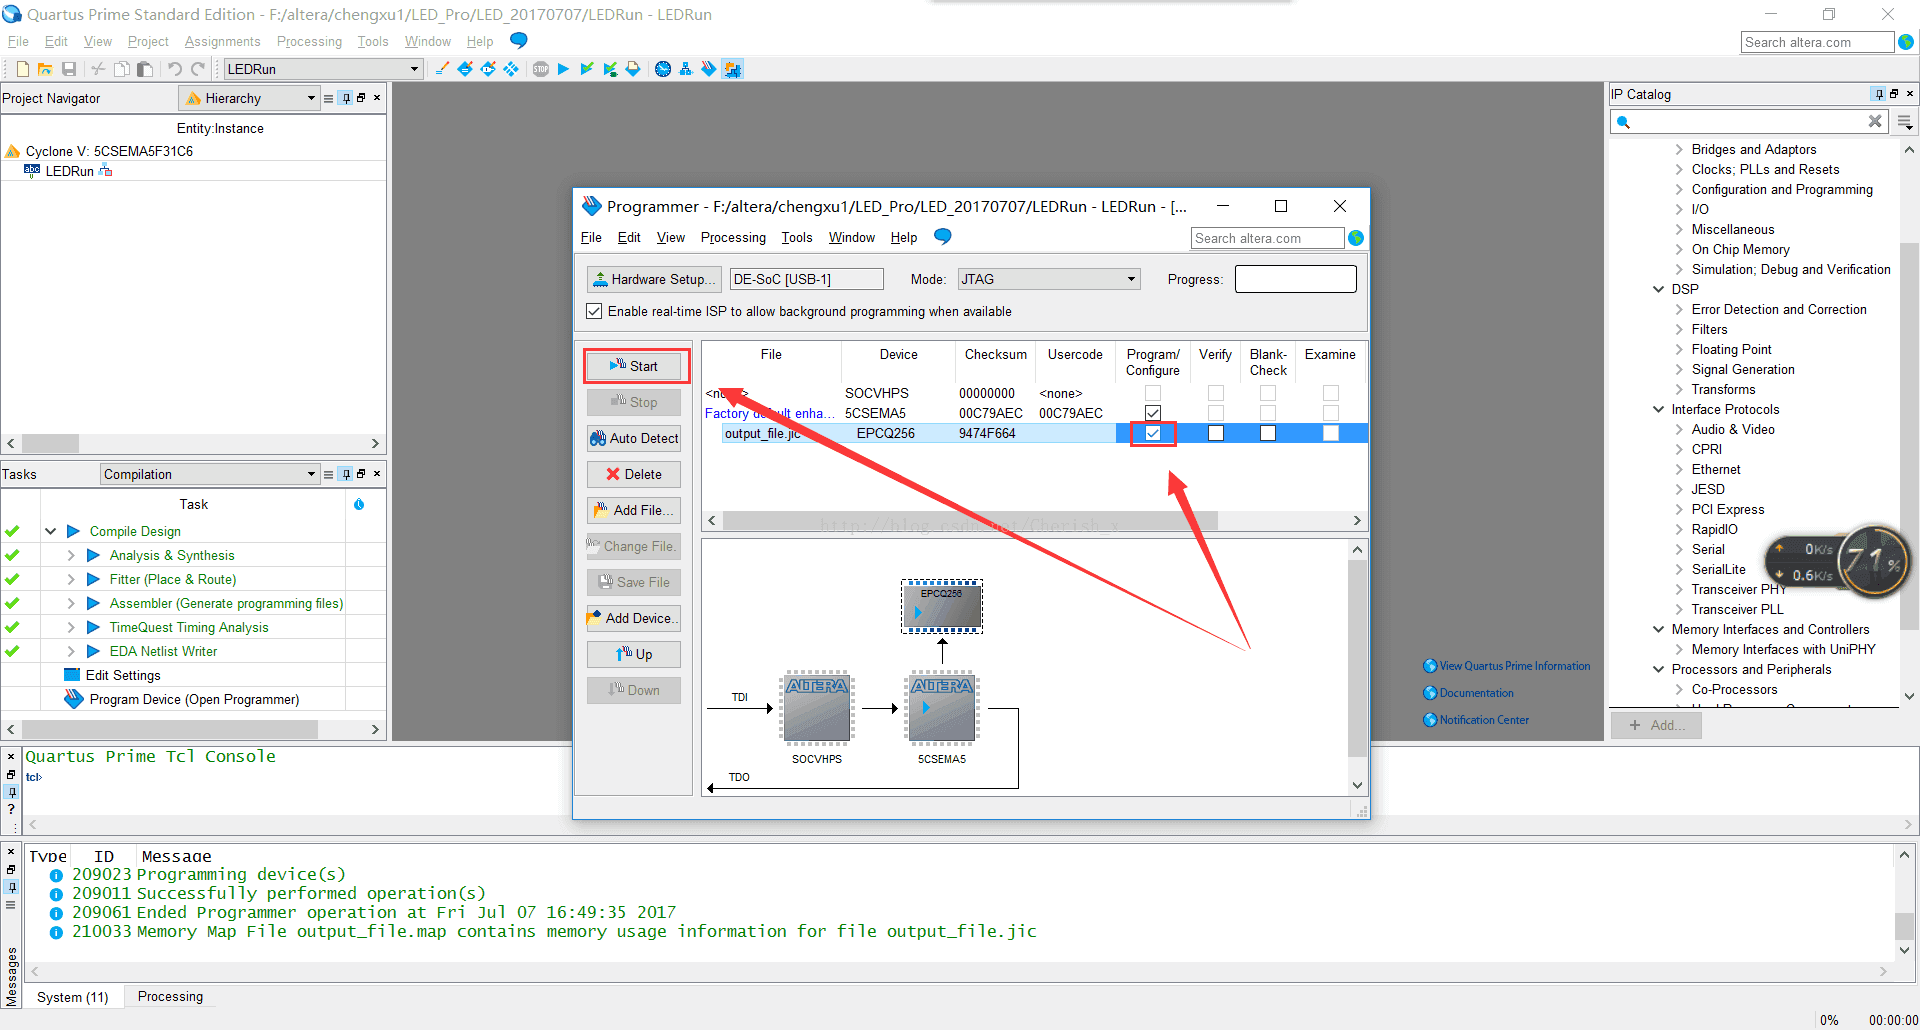Expand Bridges and Adaptors in IP Catalog
Viewport: 1920px width, 1030px height.
click(1679, 149)
